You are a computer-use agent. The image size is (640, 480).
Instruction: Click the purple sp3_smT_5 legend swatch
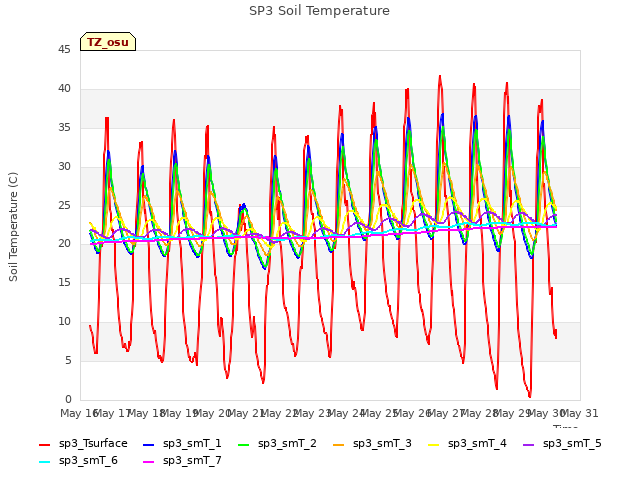click(529, 444)
